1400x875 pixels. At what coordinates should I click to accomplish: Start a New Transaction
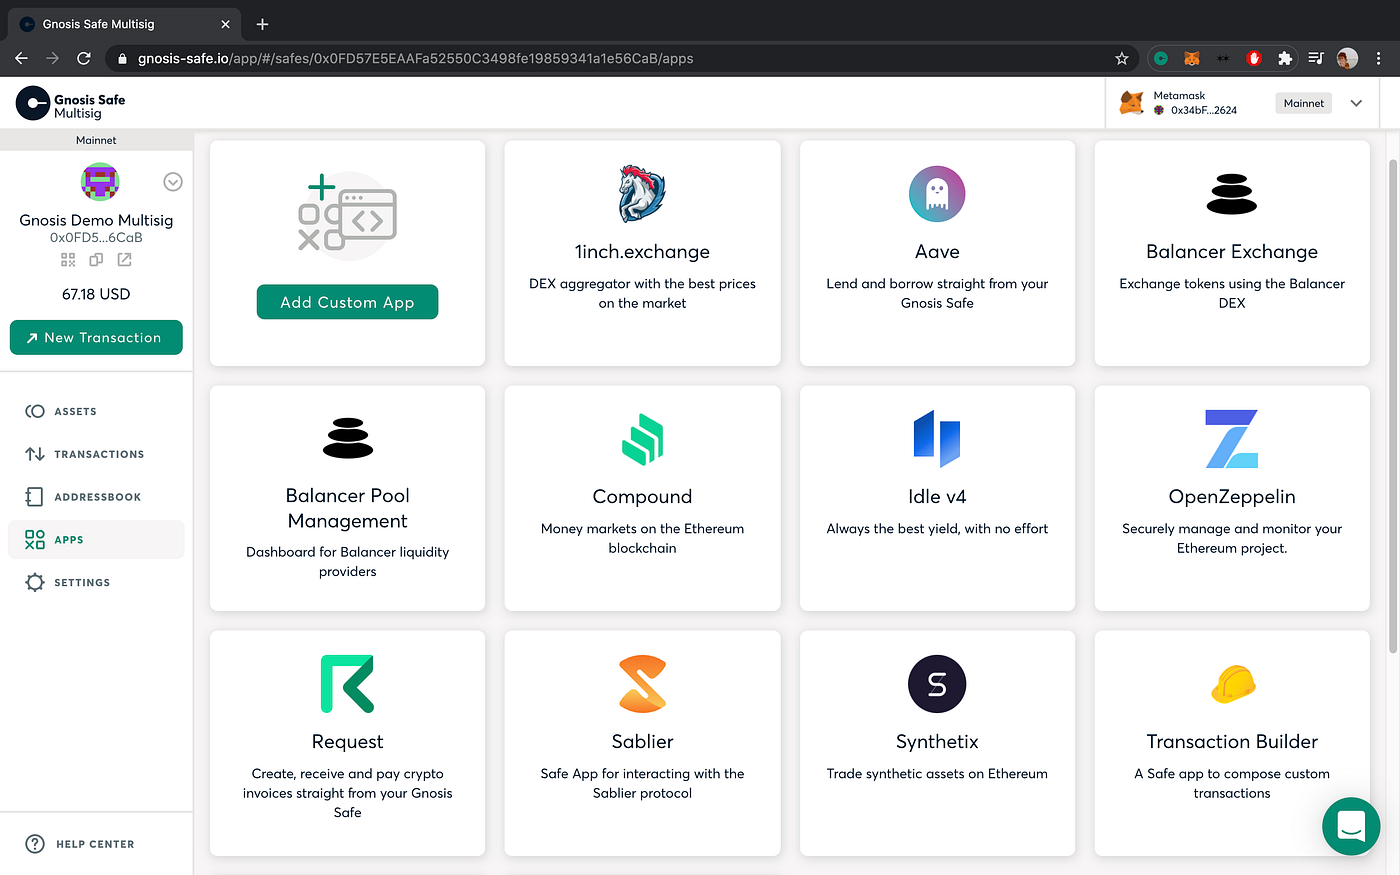tap(96, 337)
